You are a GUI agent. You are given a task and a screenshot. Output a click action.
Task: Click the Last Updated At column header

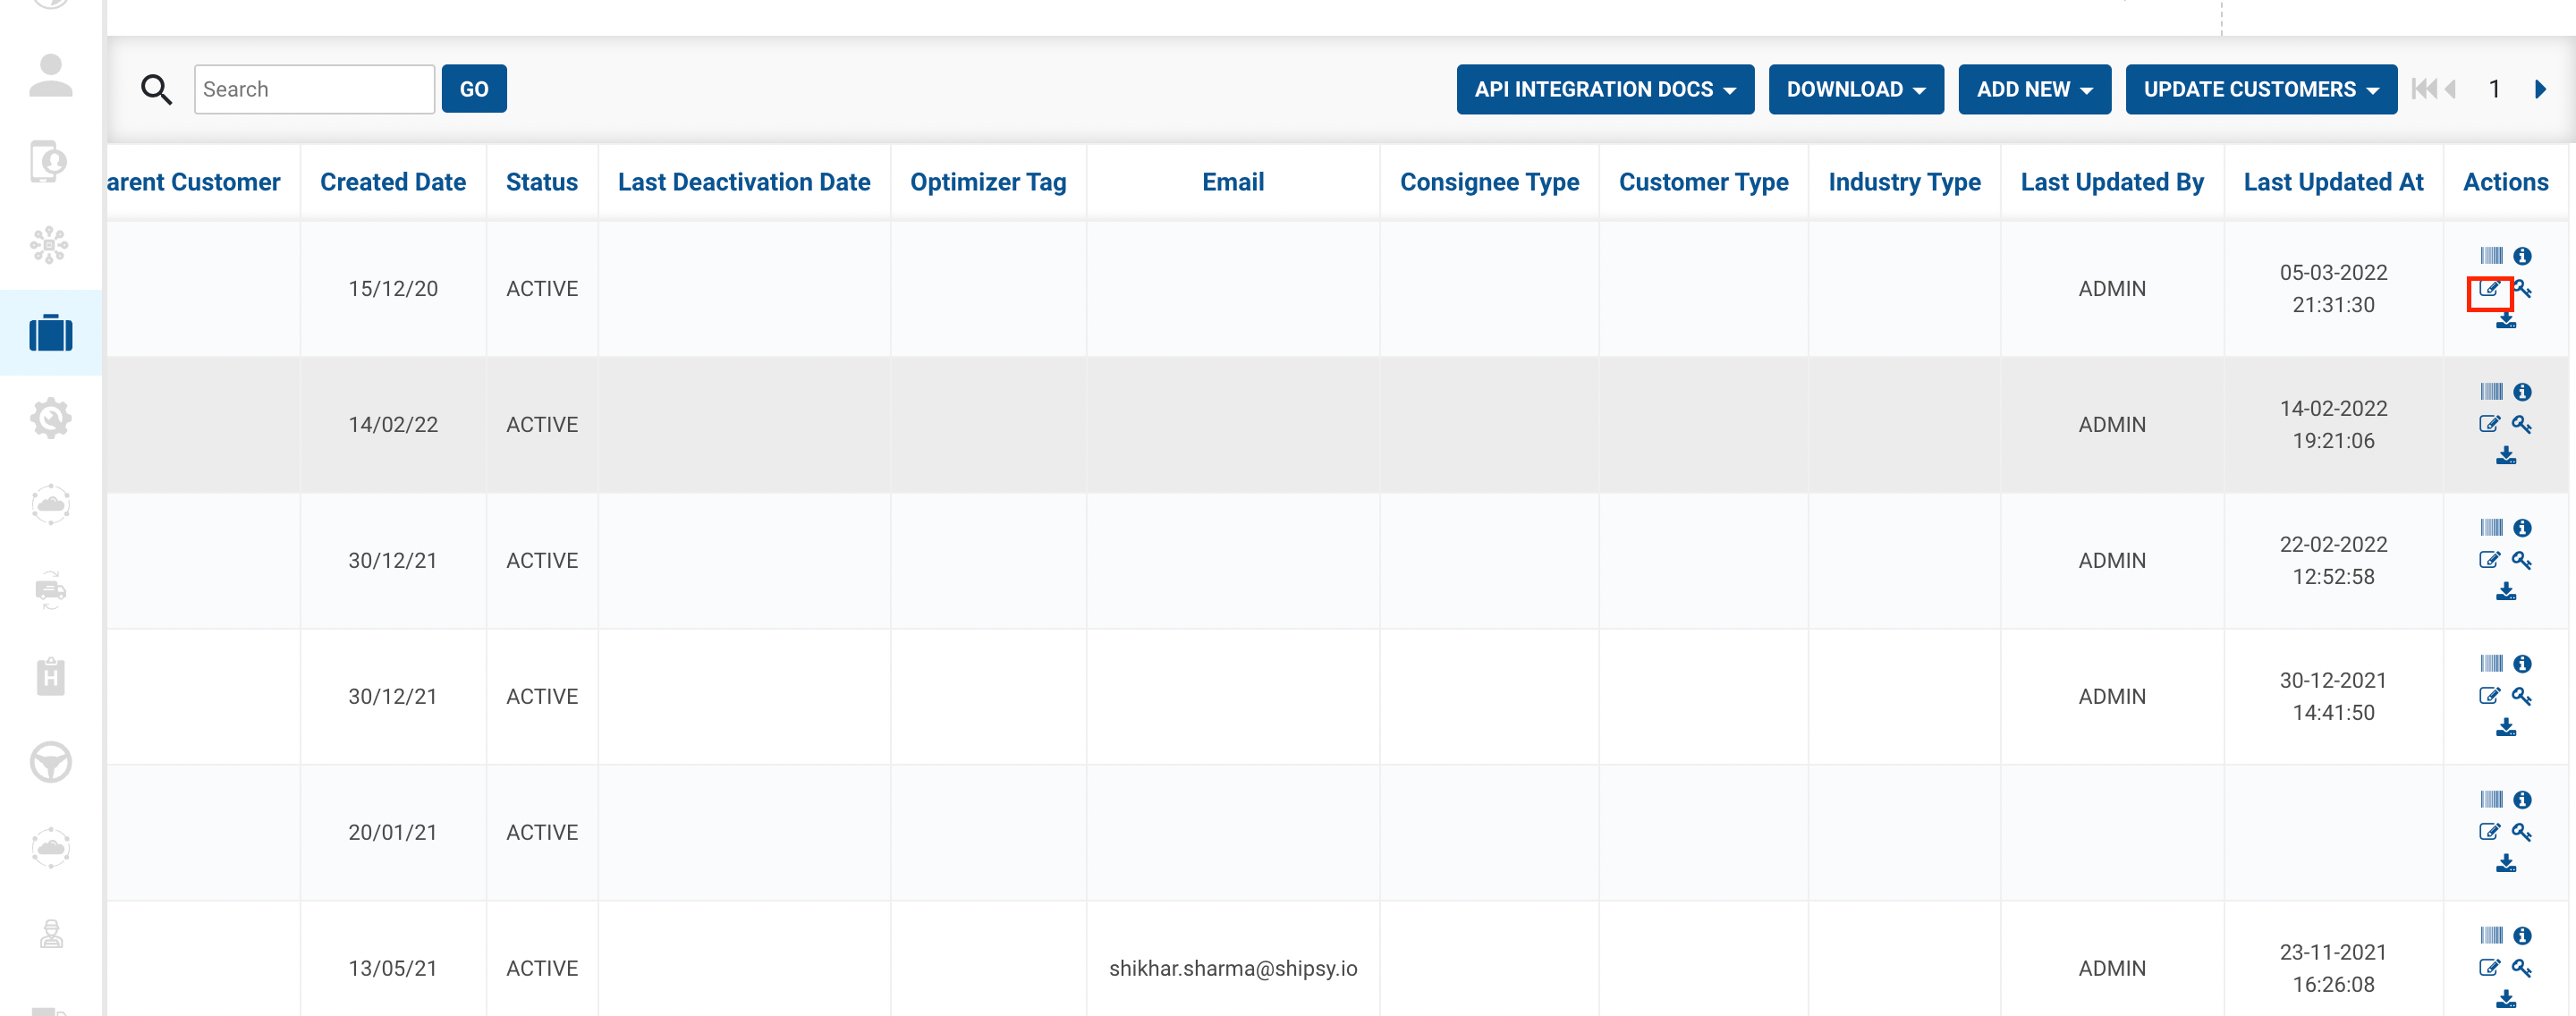tap(2332, 182)
